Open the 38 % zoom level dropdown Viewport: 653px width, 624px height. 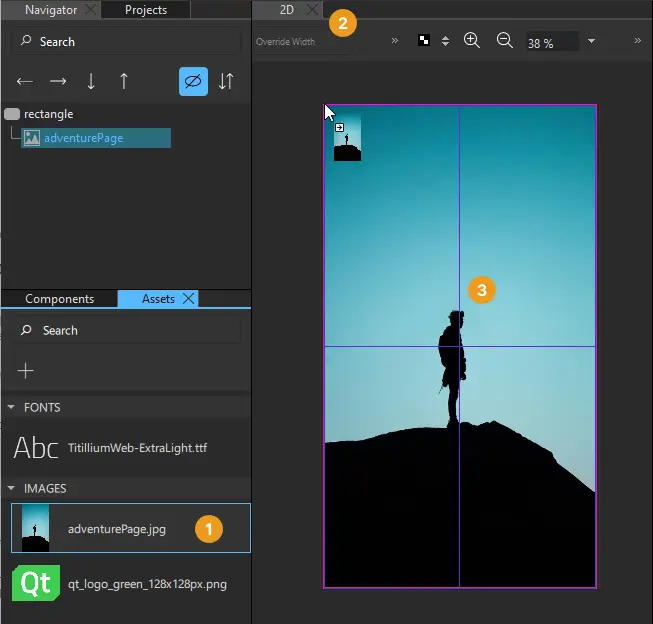[591, 42]
